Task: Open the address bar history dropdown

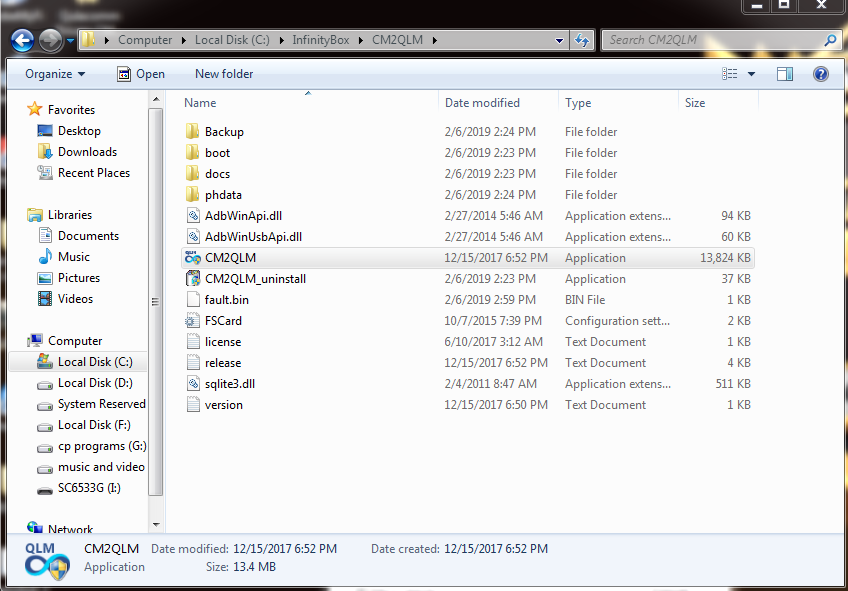Action: tap(559, 41)
